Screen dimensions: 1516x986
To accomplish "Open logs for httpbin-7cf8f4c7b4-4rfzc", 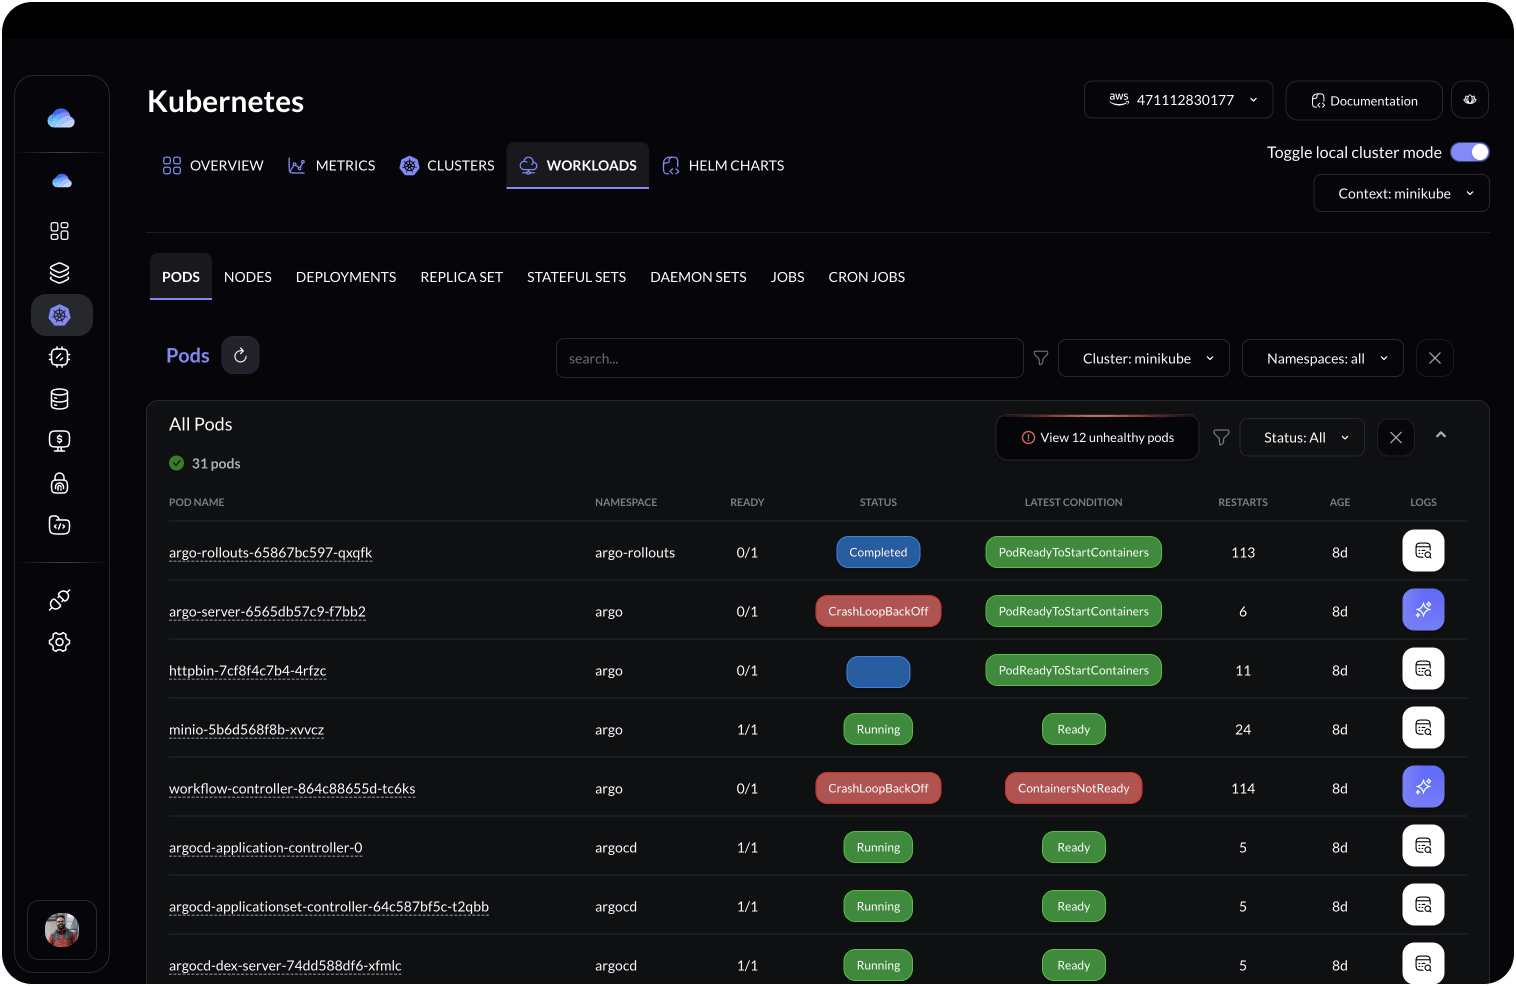I will point(1423,669).
